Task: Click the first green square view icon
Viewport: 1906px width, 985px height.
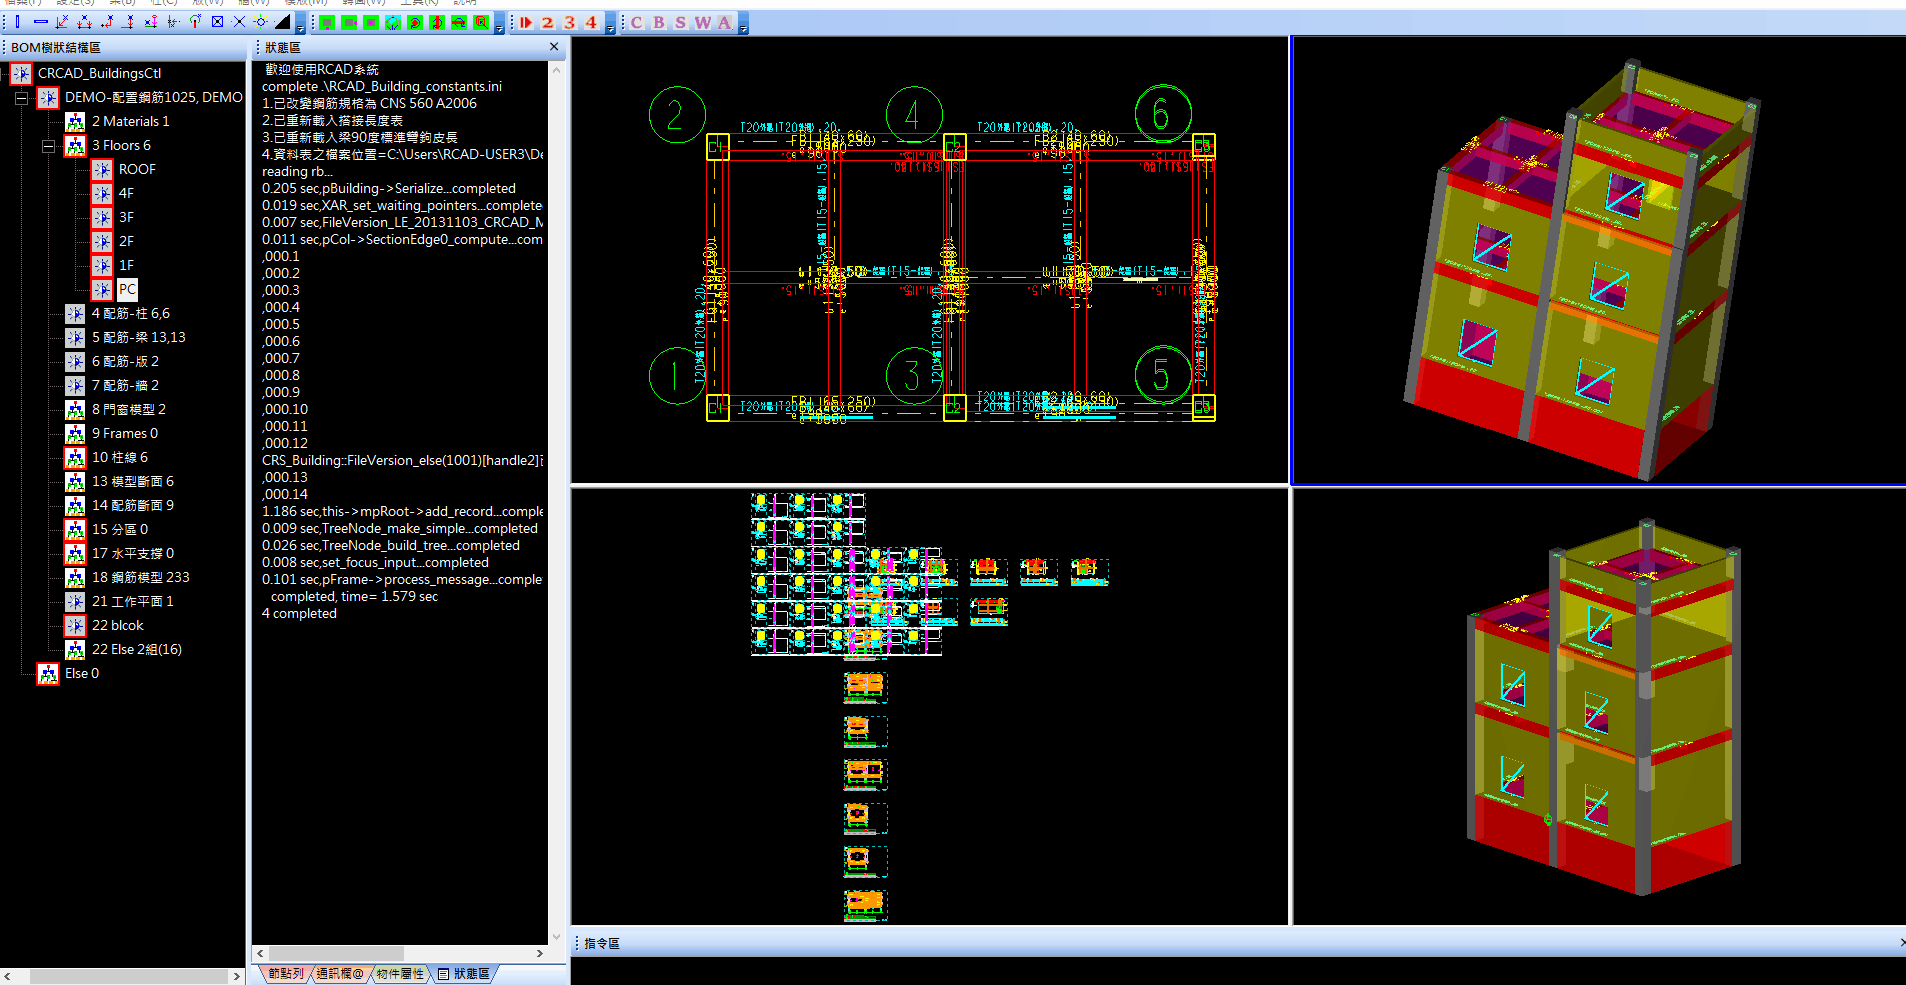Action: pyautogui.click(x=327, y=22)
